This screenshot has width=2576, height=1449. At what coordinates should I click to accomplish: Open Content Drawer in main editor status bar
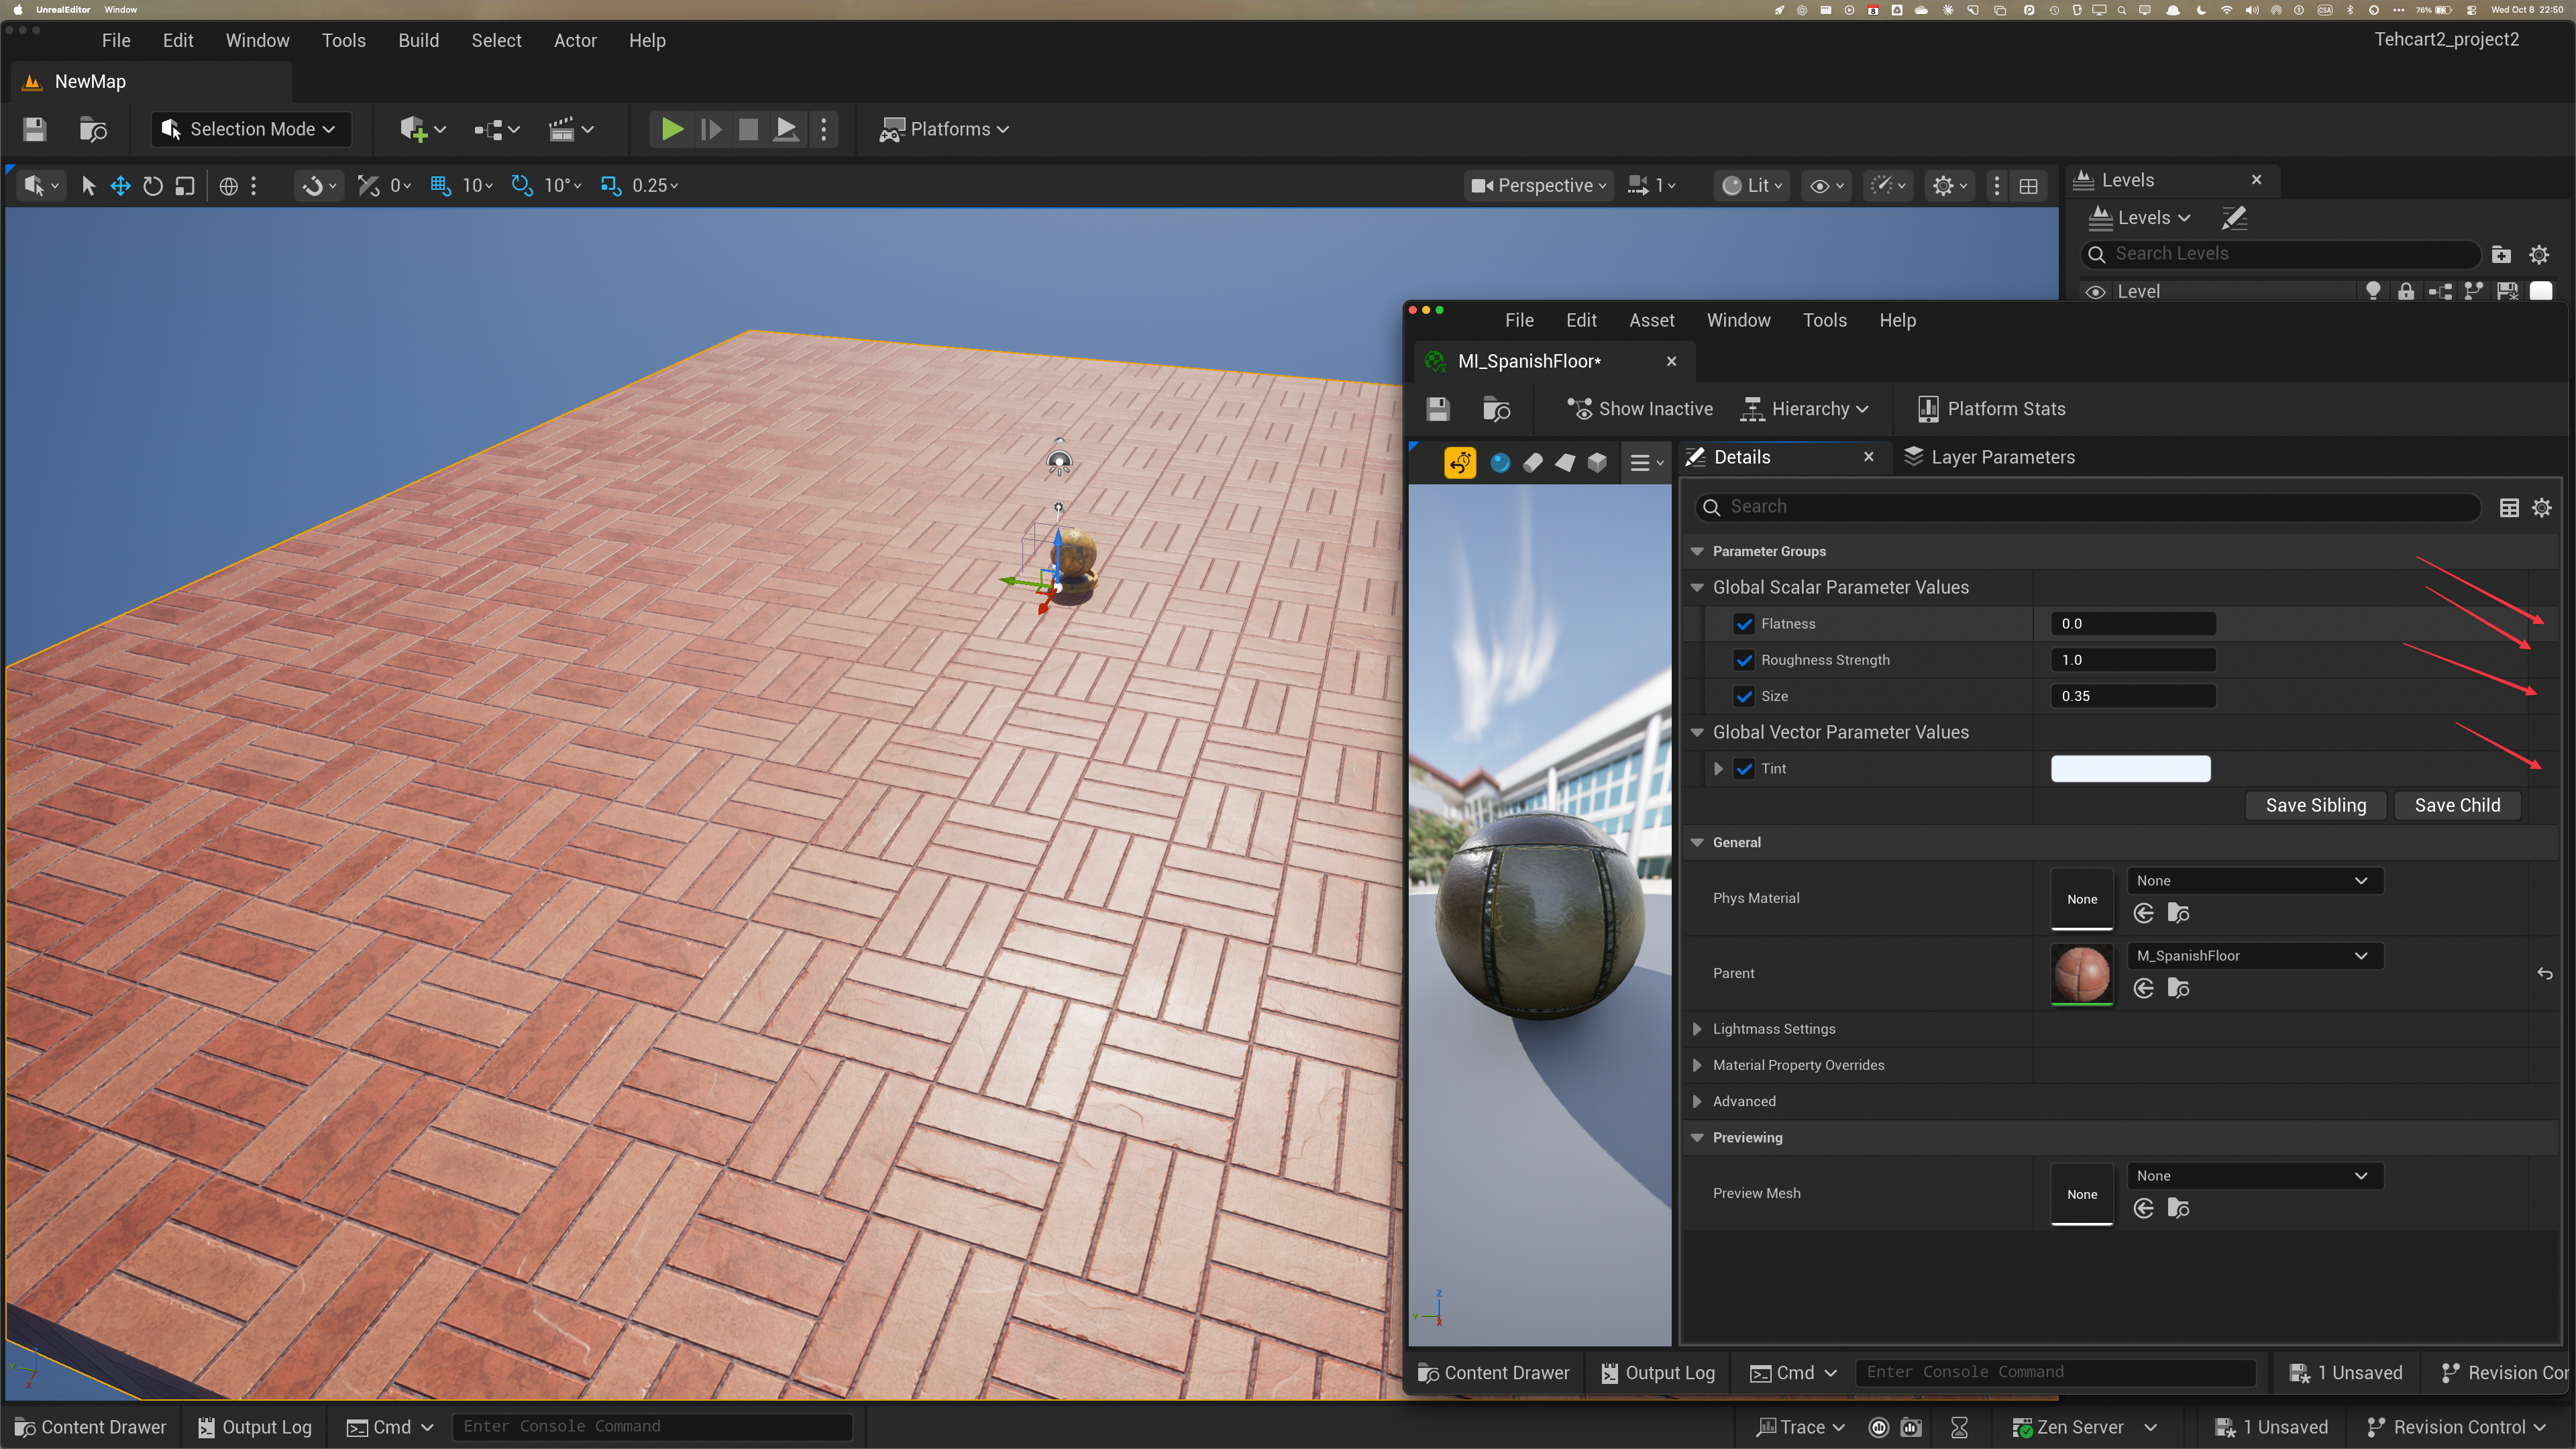(91, 1427)
